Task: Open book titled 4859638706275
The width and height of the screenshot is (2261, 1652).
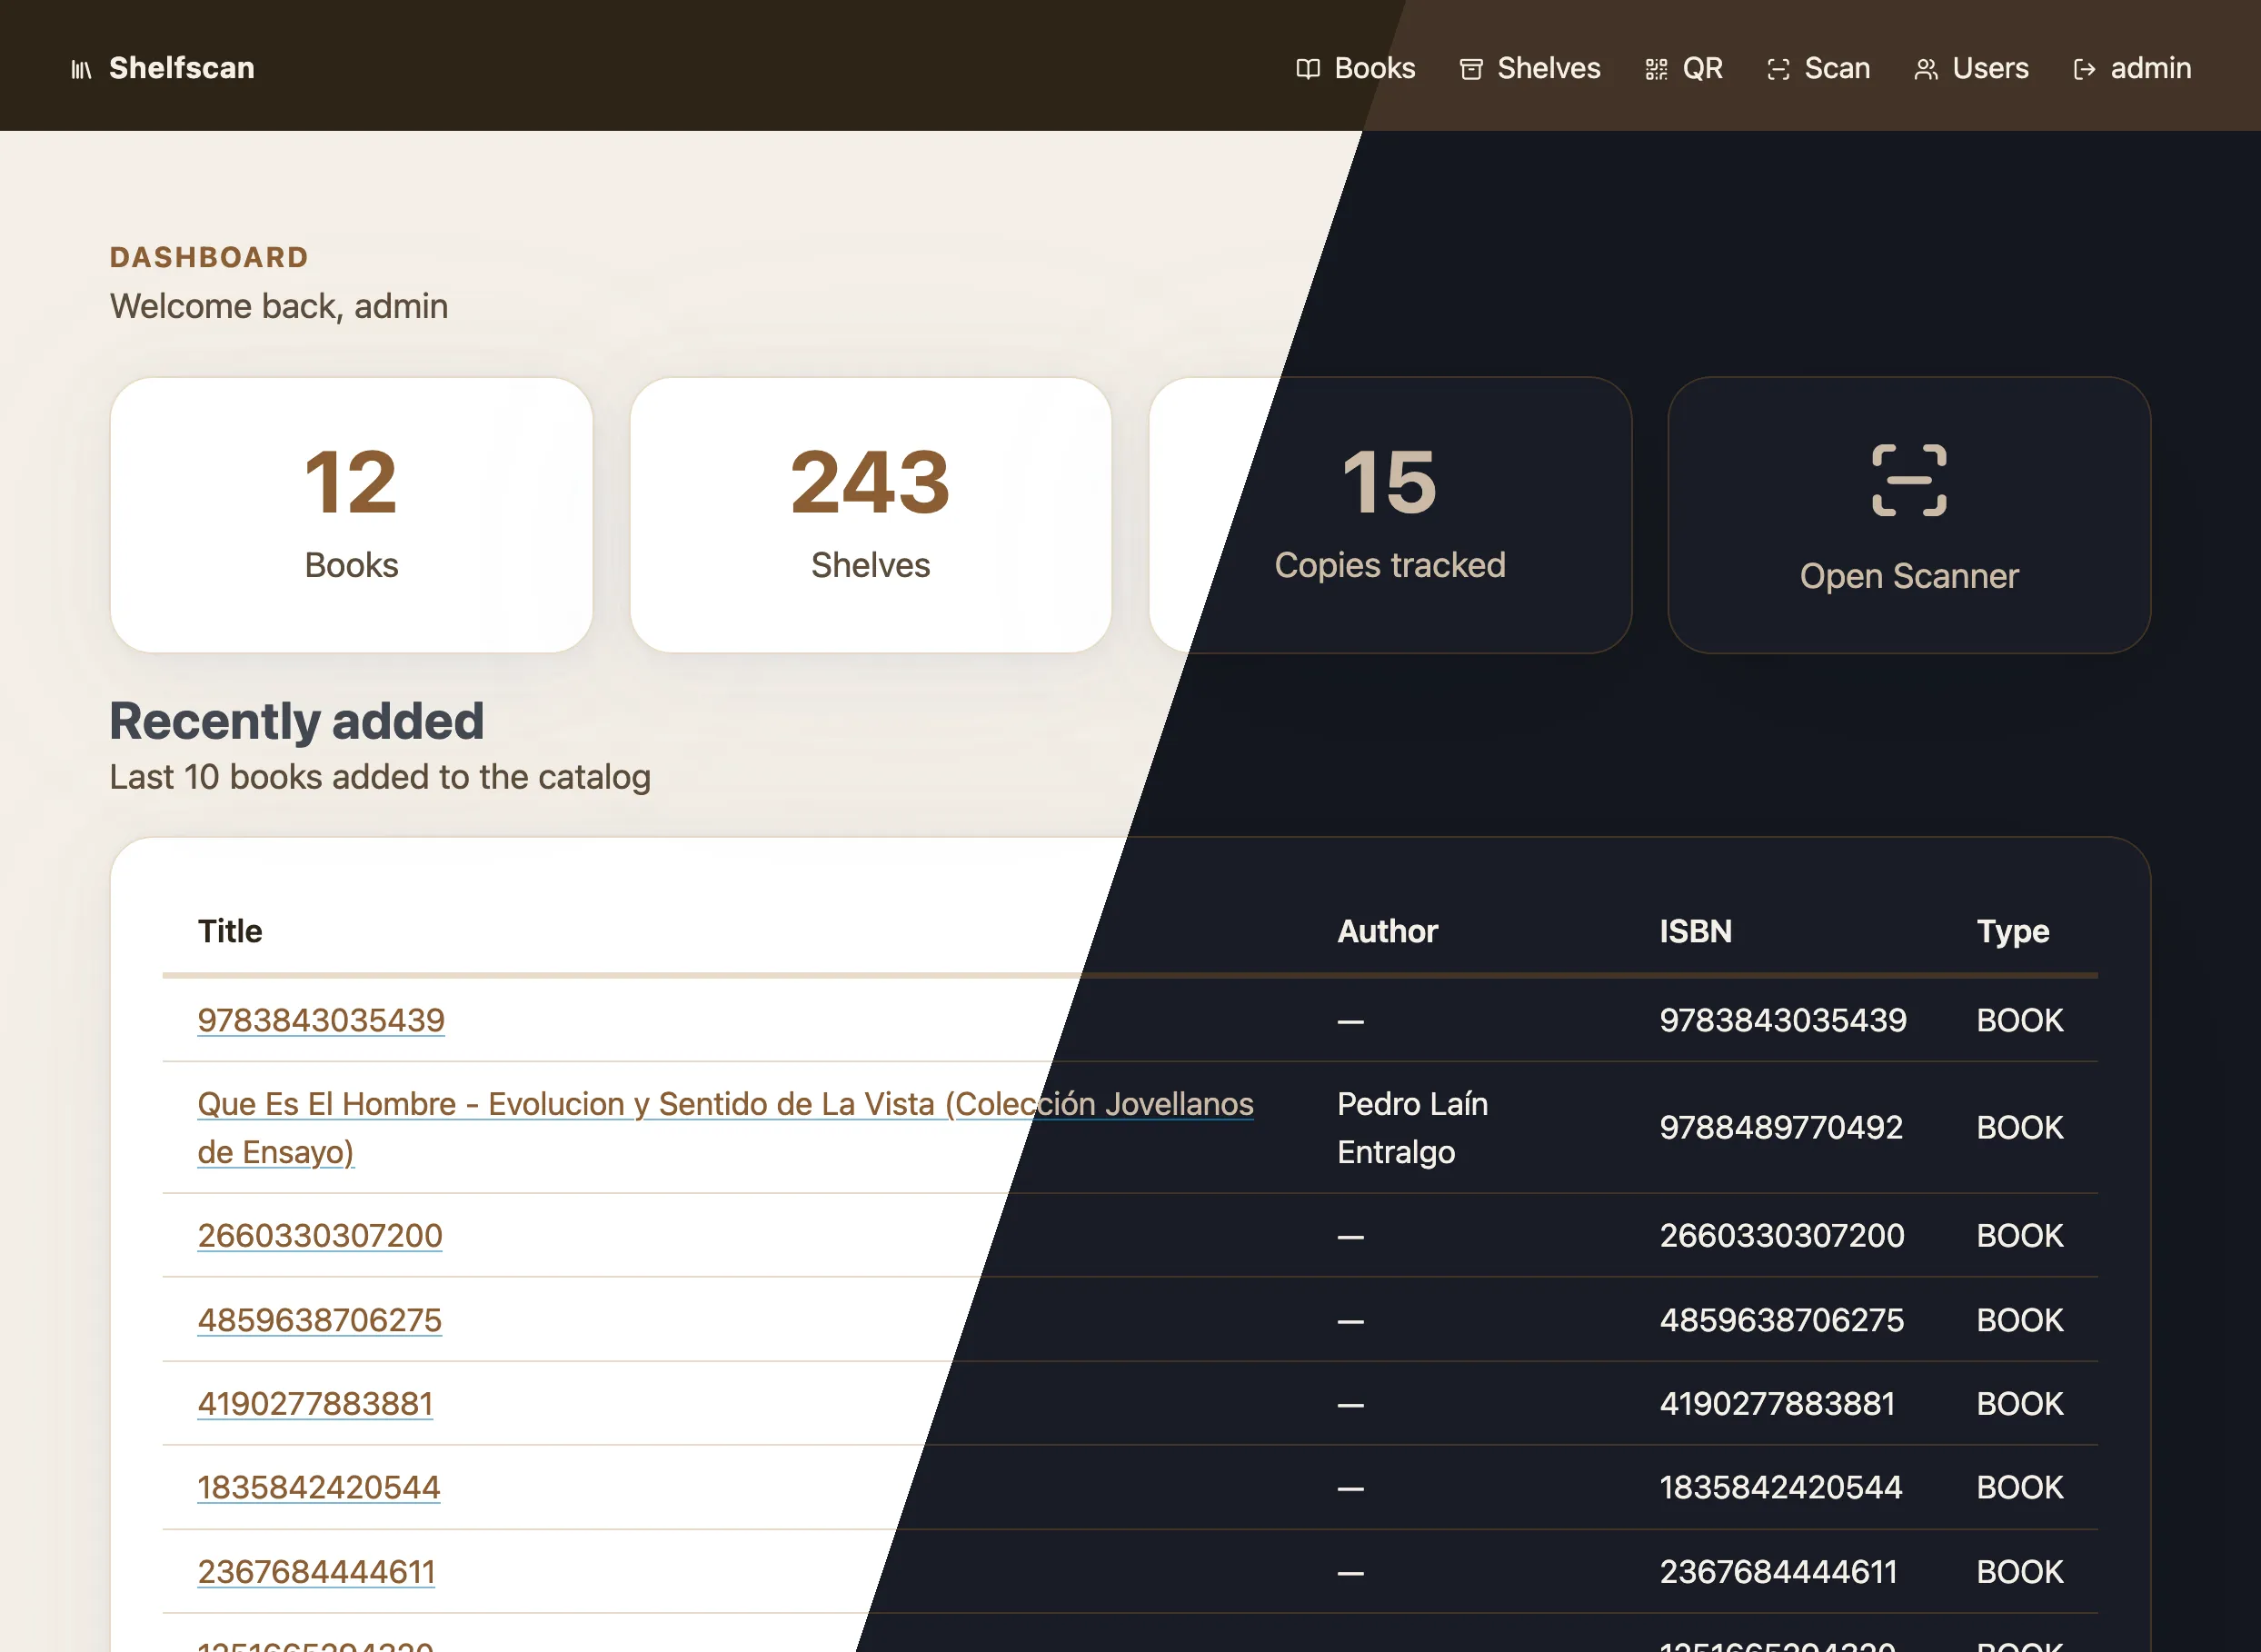Action: (x=319, y=1320)
